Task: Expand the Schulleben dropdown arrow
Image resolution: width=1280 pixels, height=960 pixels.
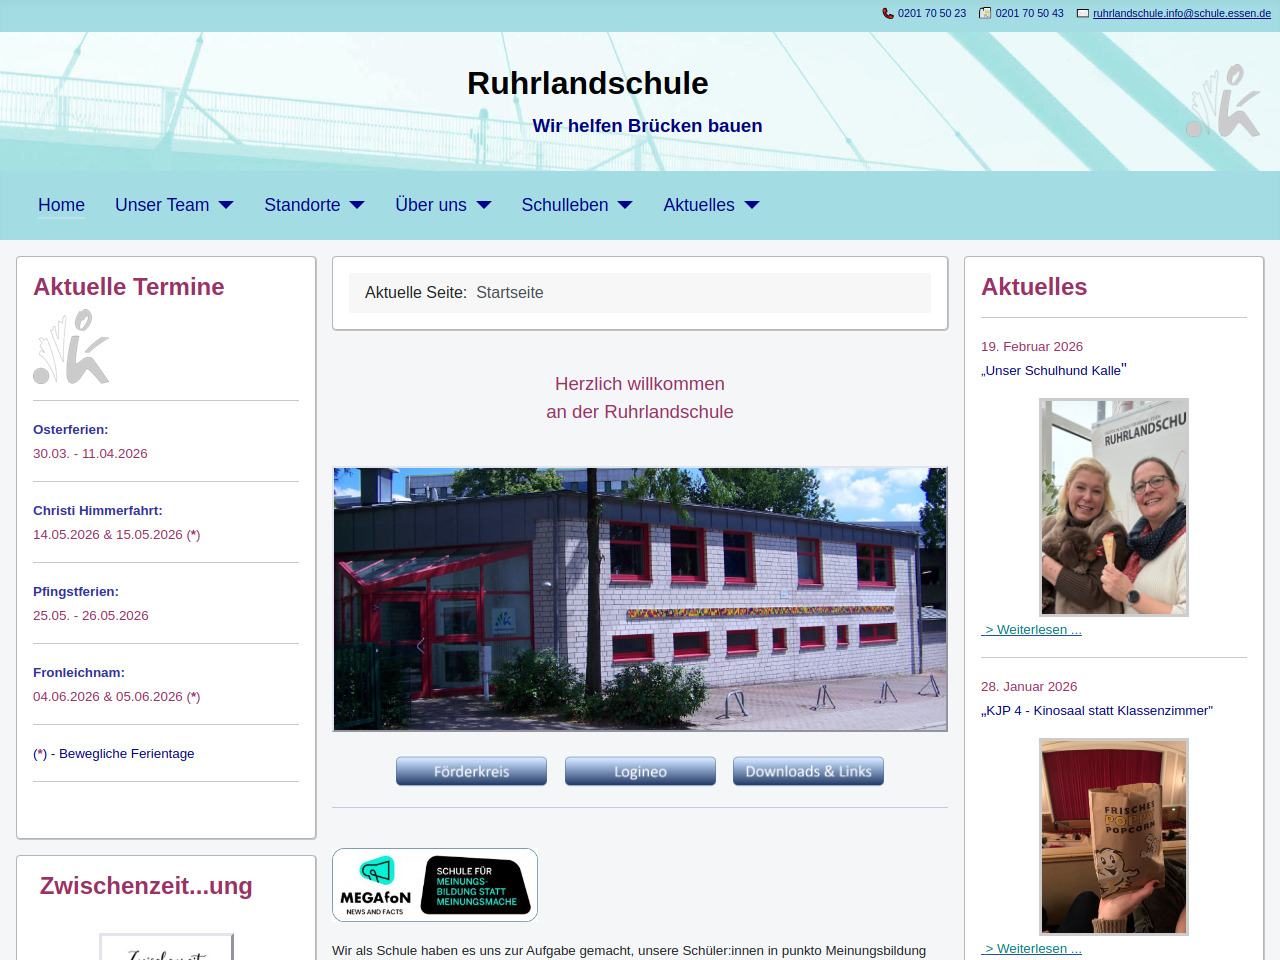Action: click(625, 205)
